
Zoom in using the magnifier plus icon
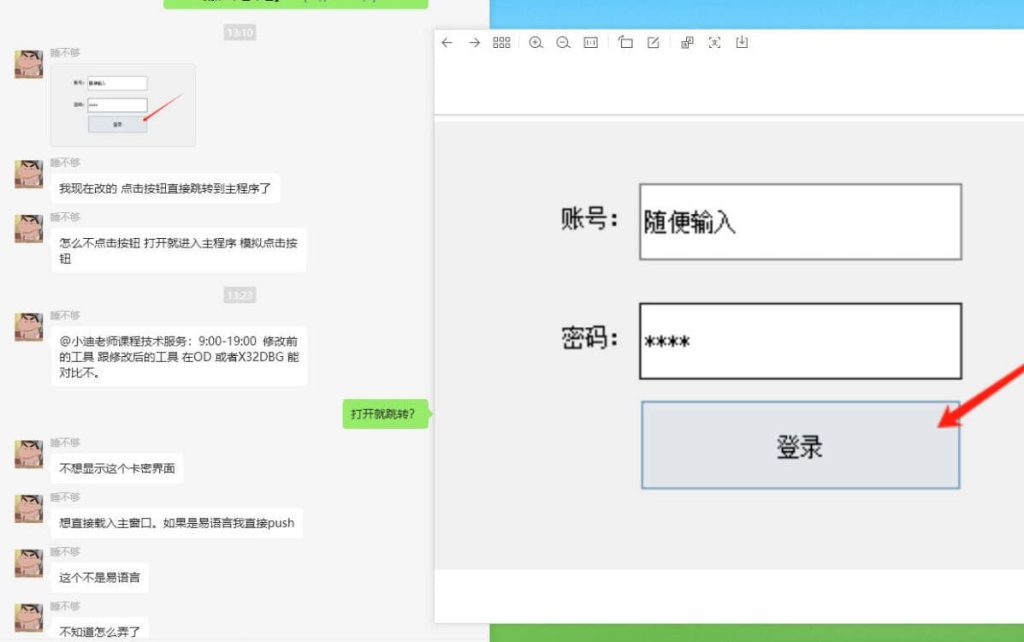[536, 43]
